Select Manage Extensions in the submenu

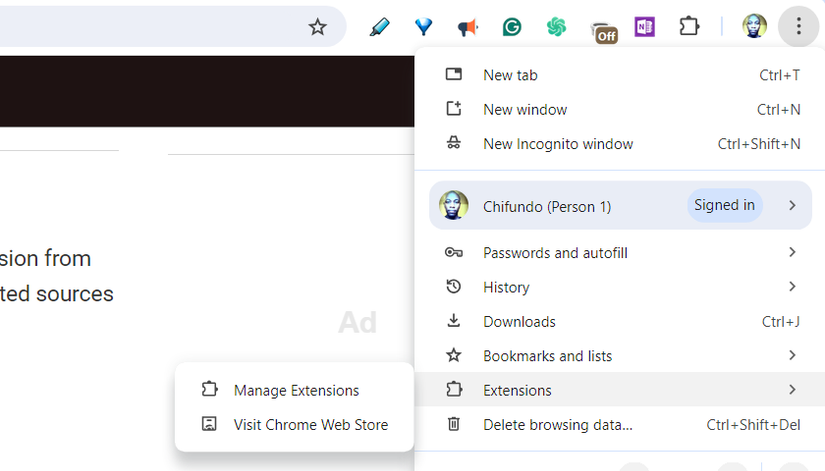(x=296, y=390)
